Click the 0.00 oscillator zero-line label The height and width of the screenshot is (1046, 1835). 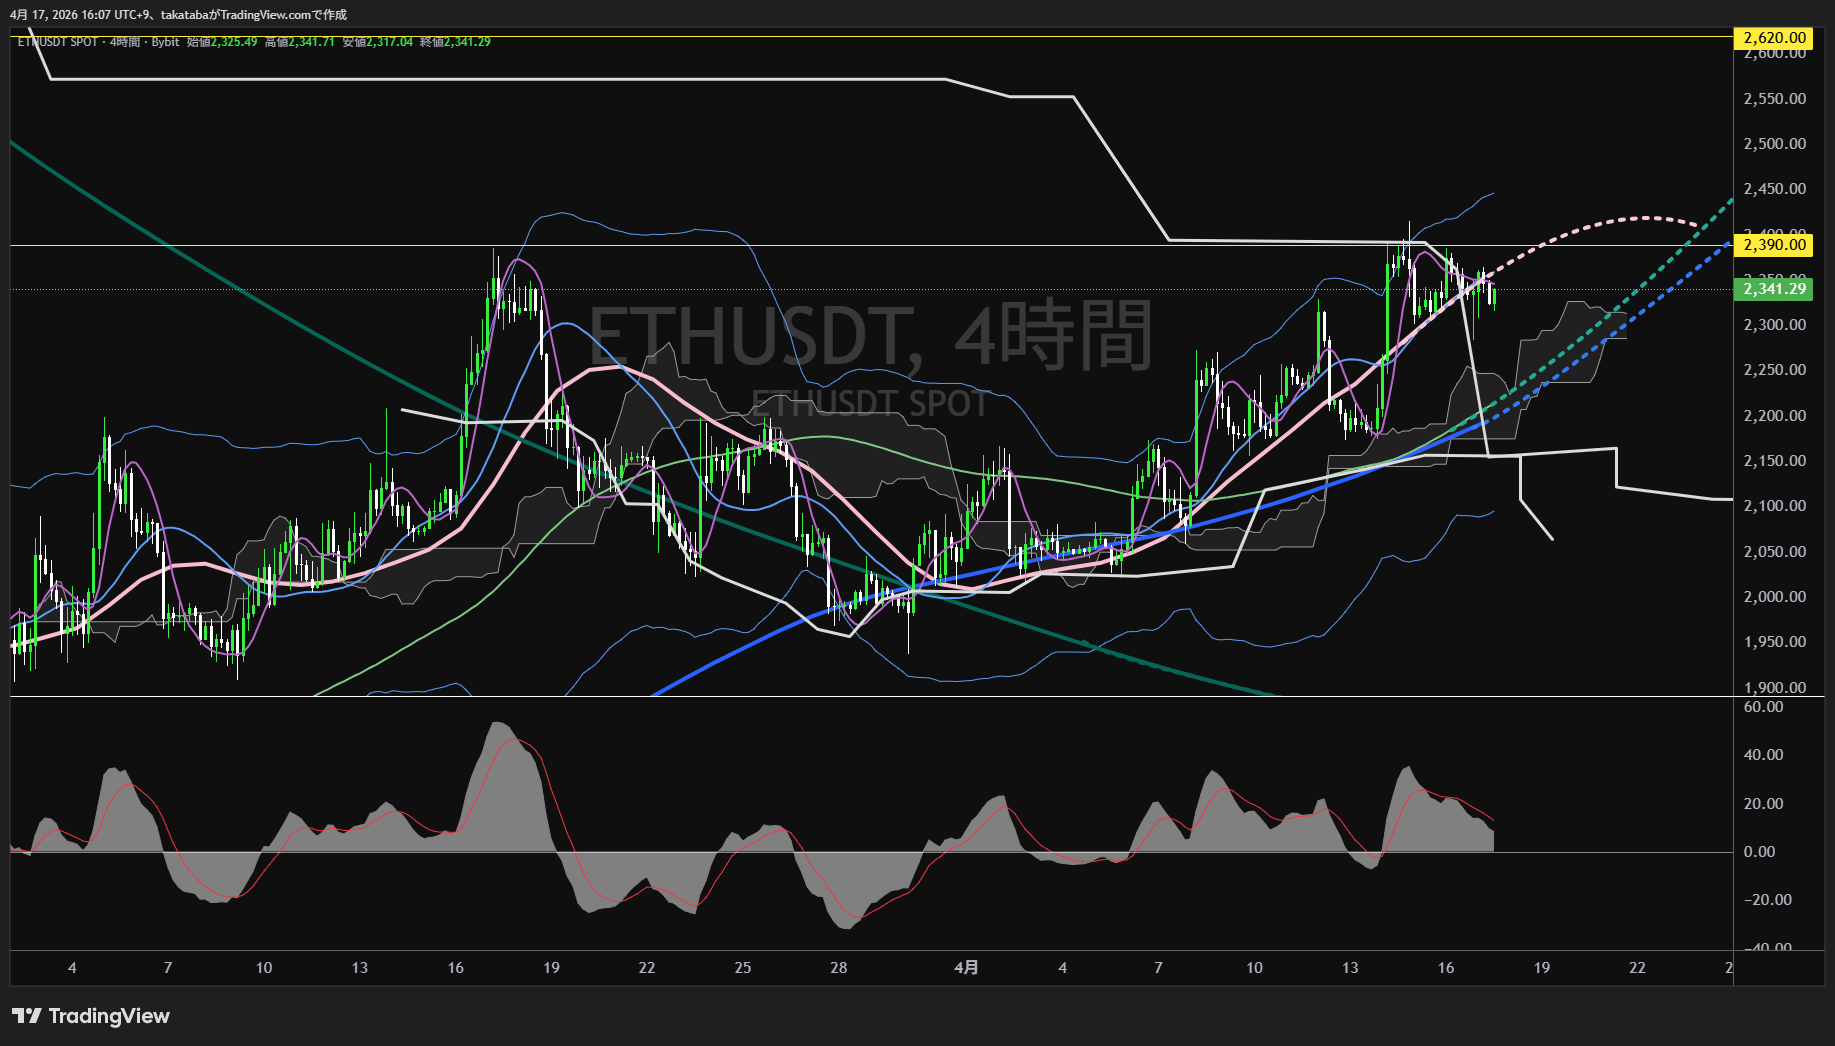pyautogui.click(x=1759, y=852)
